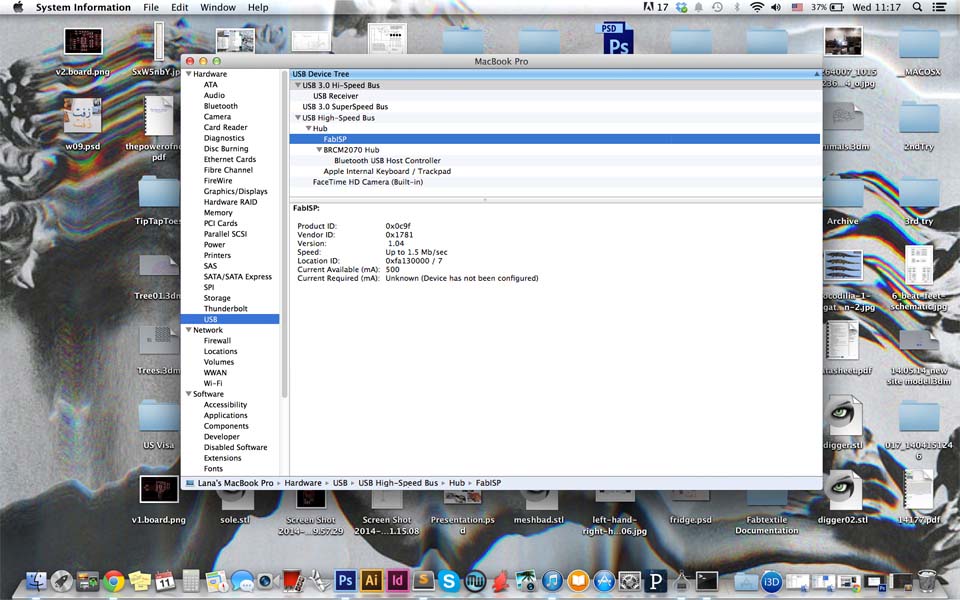Open App Store in the Dock

click(x=604, y=580)
